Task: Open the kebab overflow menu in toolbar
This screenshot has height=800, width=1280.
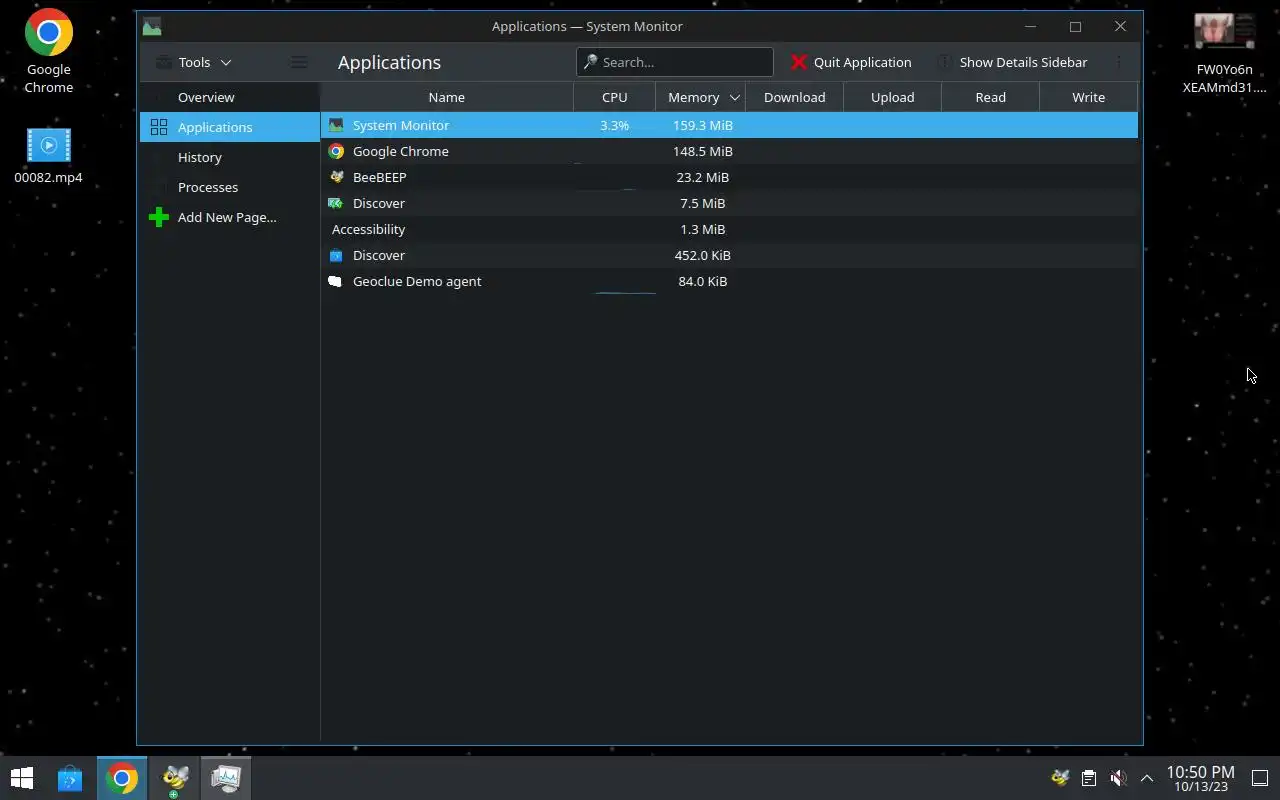Action: coord(1119,62)
